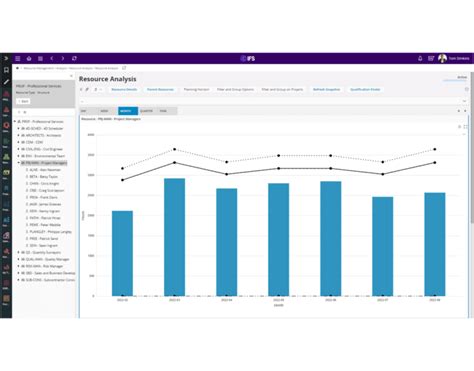Viewport: 474px width, 371px height.
Task: Expand the Risk Manager tree node
Action: pos(19,266)
